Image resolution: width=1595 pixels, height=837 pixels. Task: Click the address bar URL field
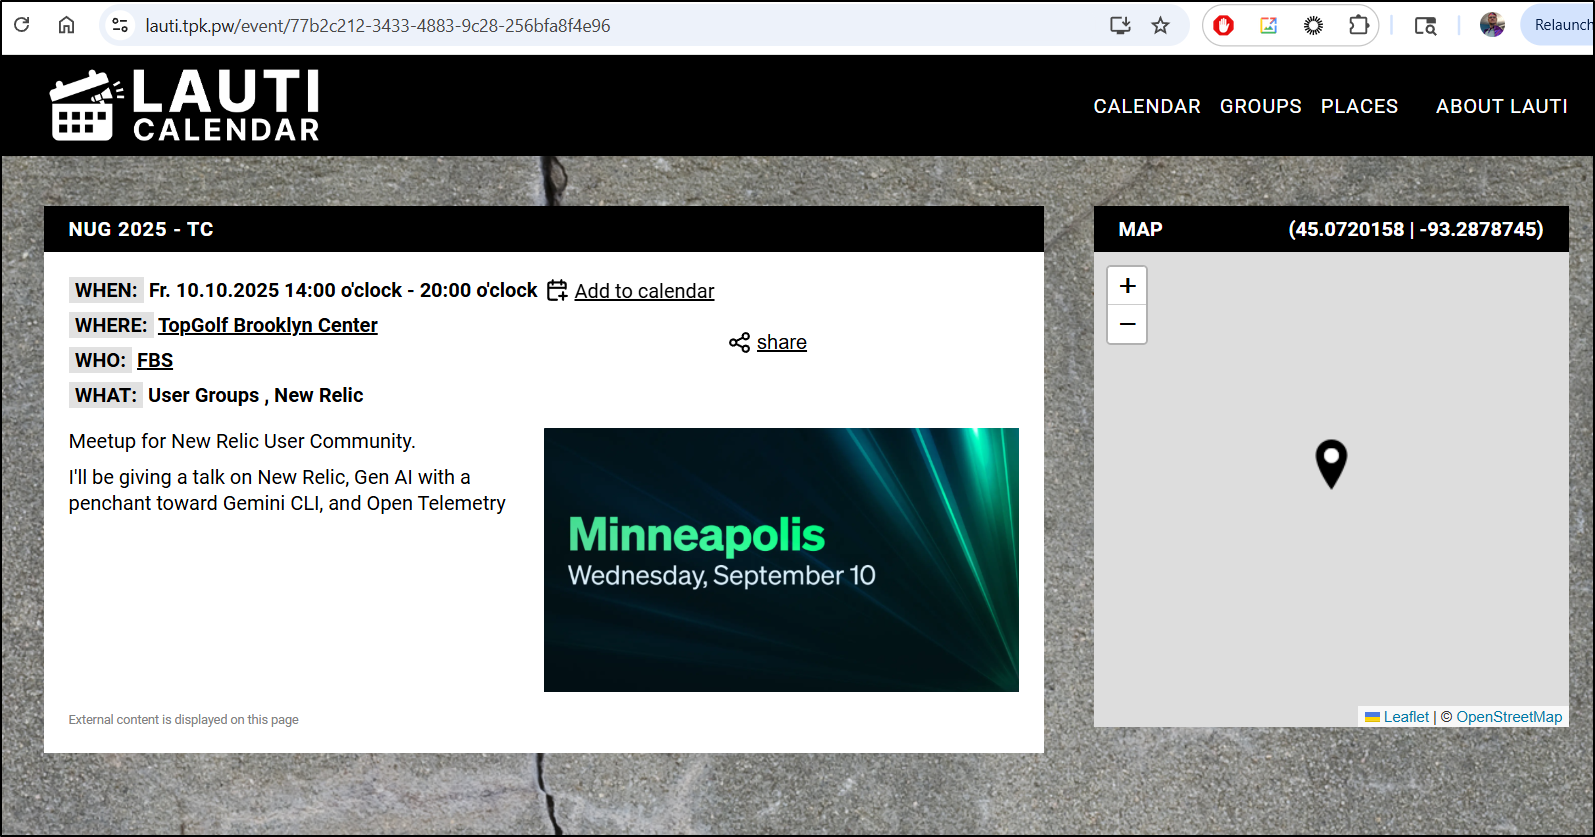[x=378, y=25]
